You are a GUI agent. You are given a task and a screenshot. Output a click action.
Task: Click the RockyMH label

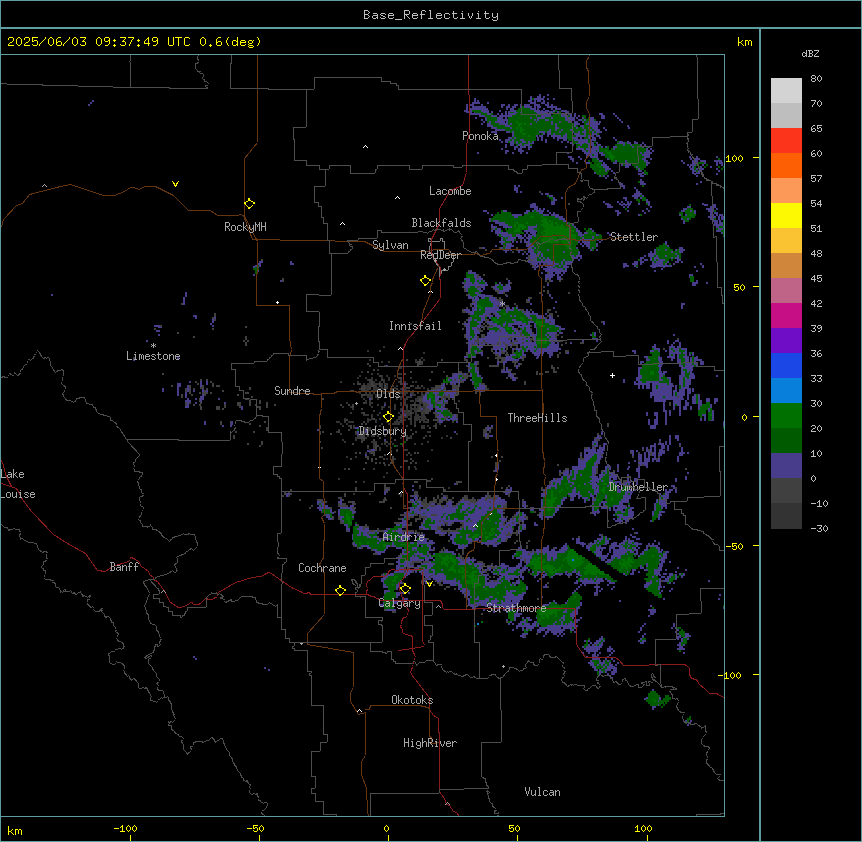[x=245, y=227]
